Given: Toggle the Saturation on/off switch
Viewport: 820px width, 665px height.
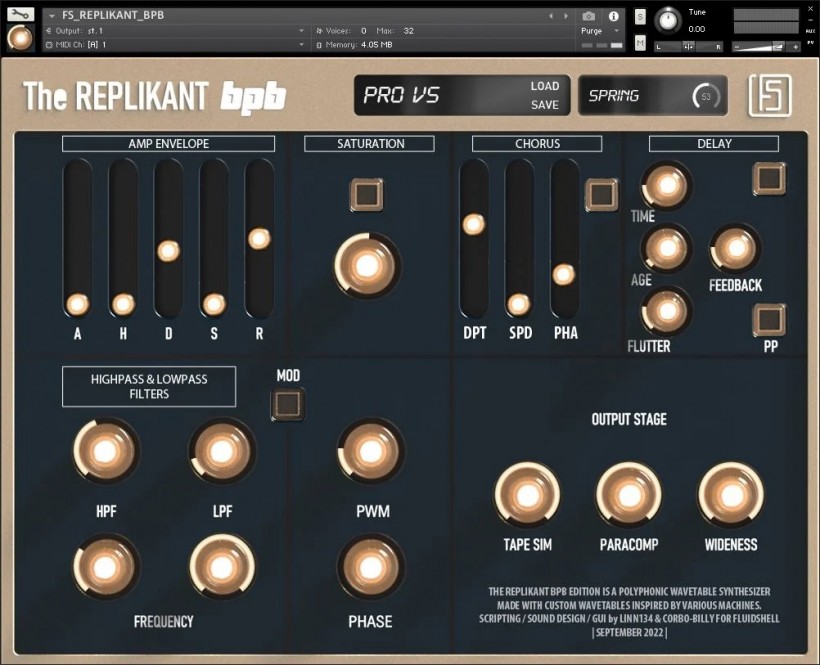Looking at the screenshot, I should pyautogui.click(x=366, y=194).
